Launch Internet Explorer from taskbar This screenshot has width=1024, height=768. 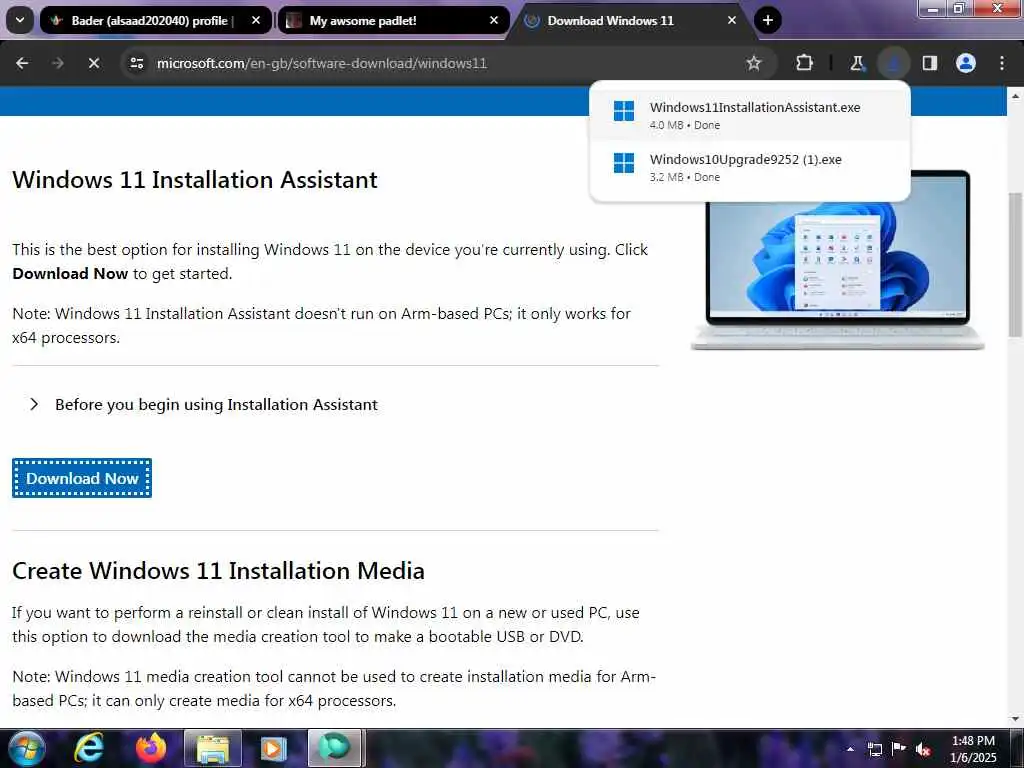tap(89, 748)
